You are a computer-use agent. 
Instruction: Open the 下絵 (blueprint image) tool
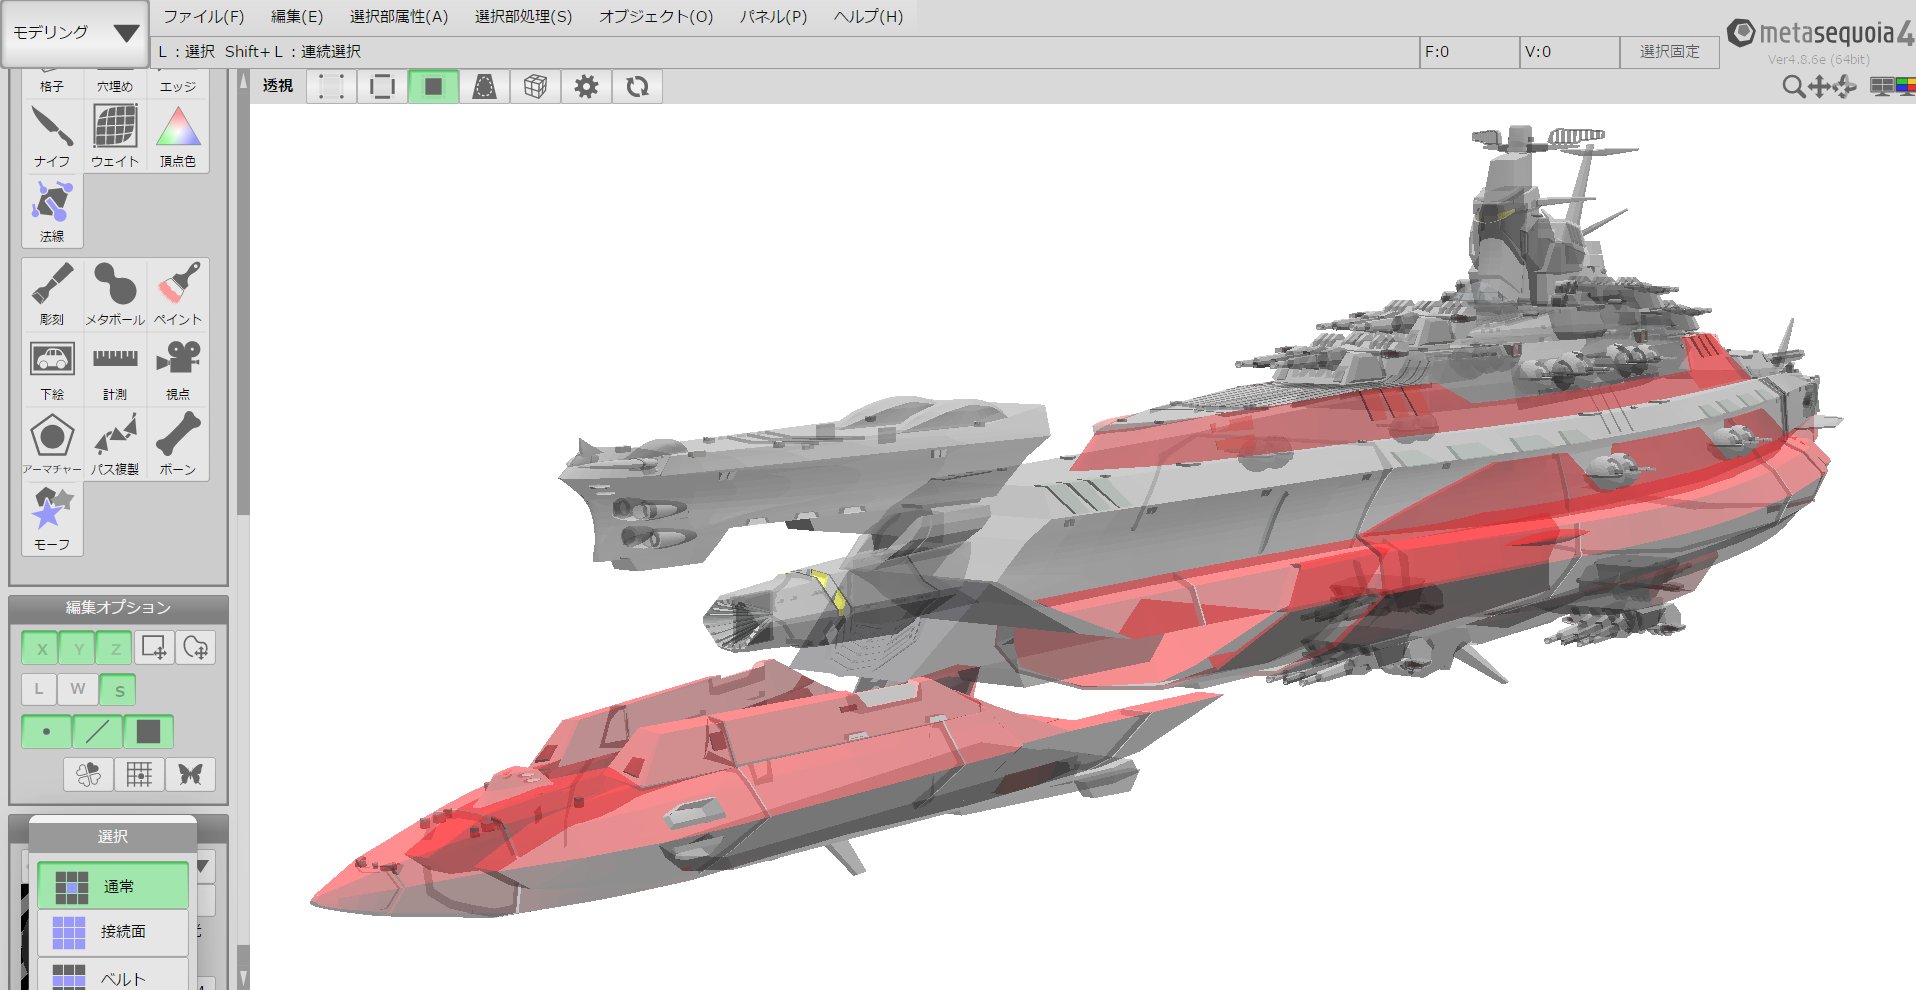[x=52, y=369]
